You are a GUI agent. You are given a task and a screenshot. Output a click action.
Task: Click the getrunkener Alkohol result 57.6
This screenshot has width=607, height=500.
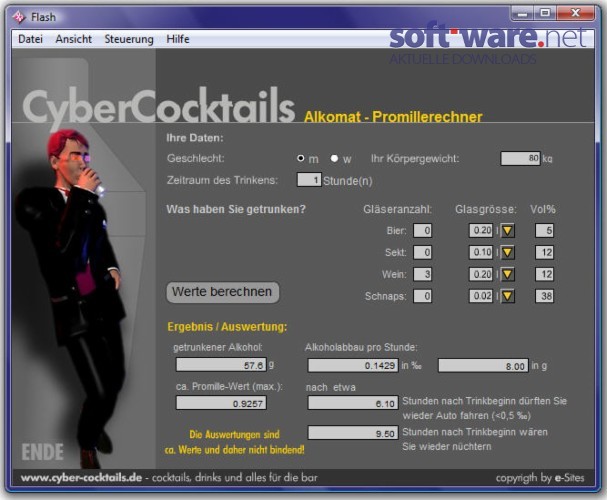coord(221,365)
